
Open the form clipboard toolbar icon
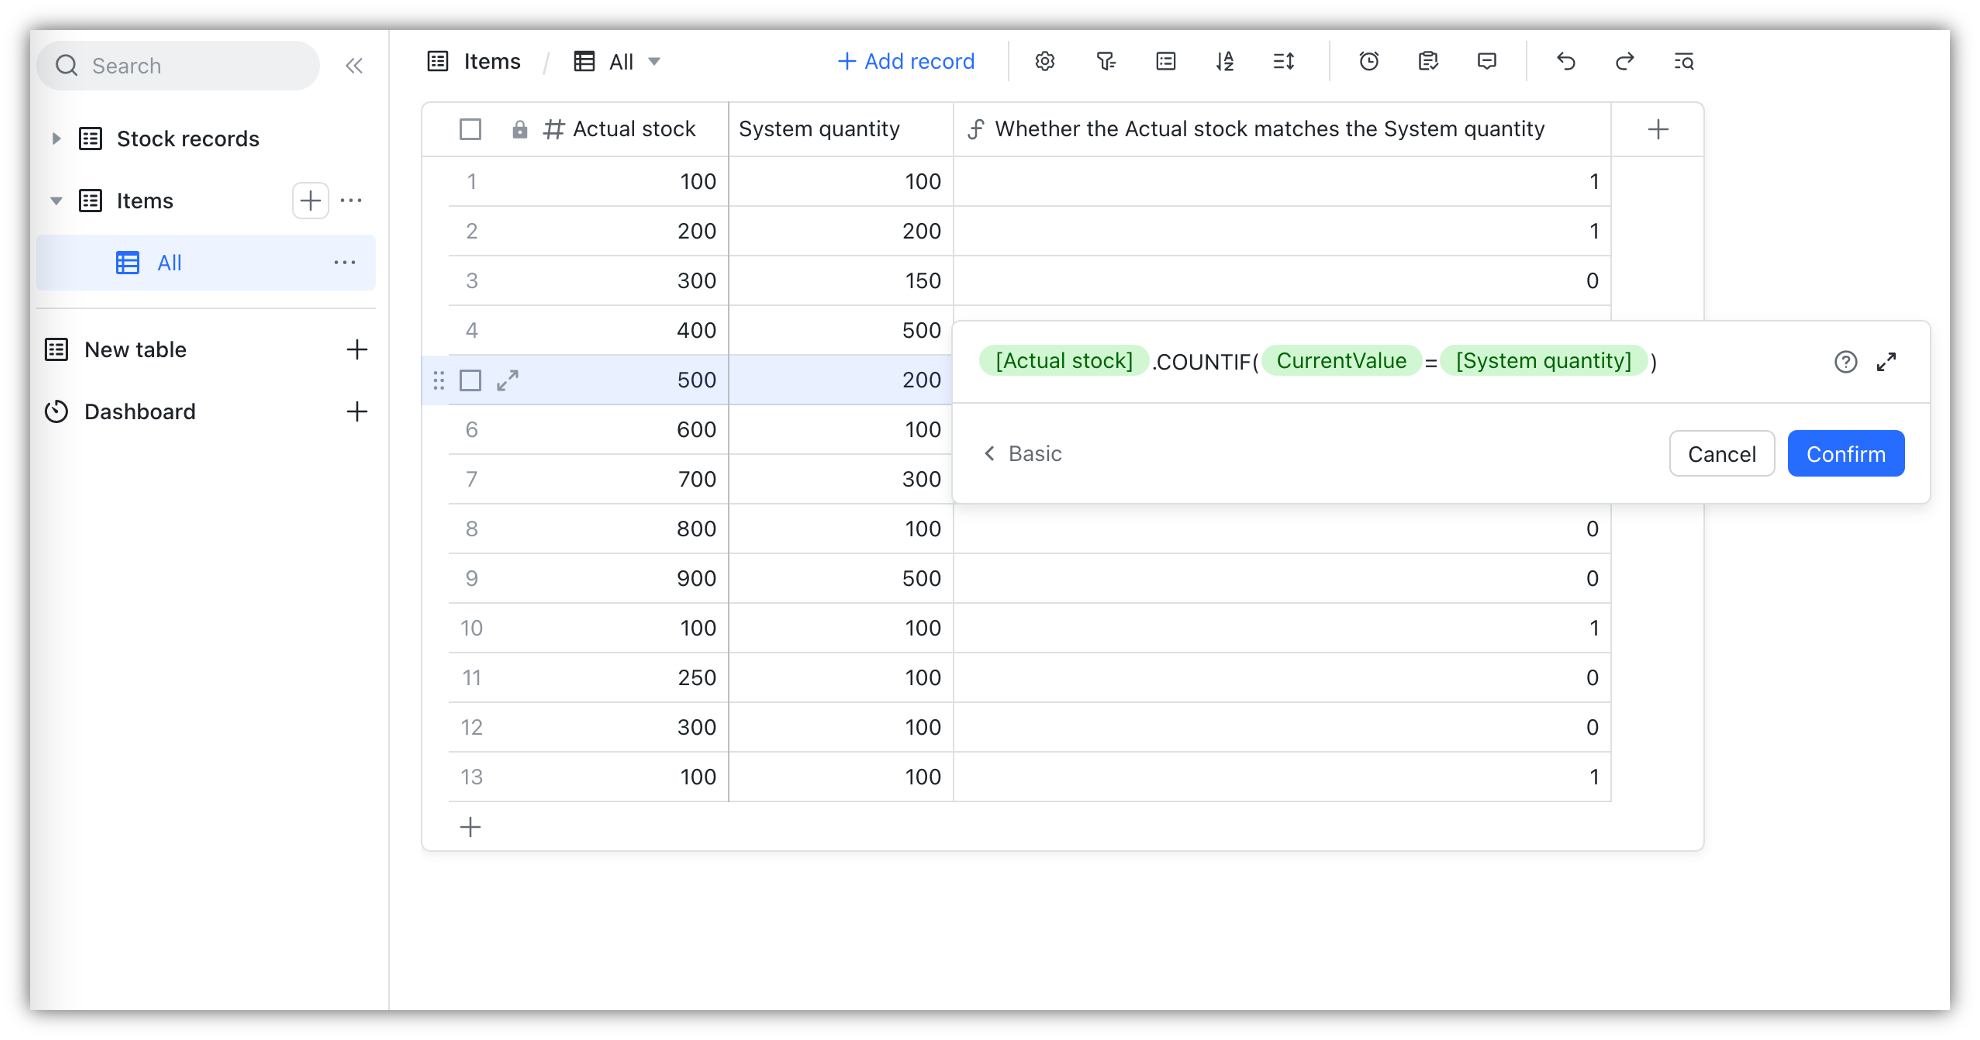(x=1428, y=62)
